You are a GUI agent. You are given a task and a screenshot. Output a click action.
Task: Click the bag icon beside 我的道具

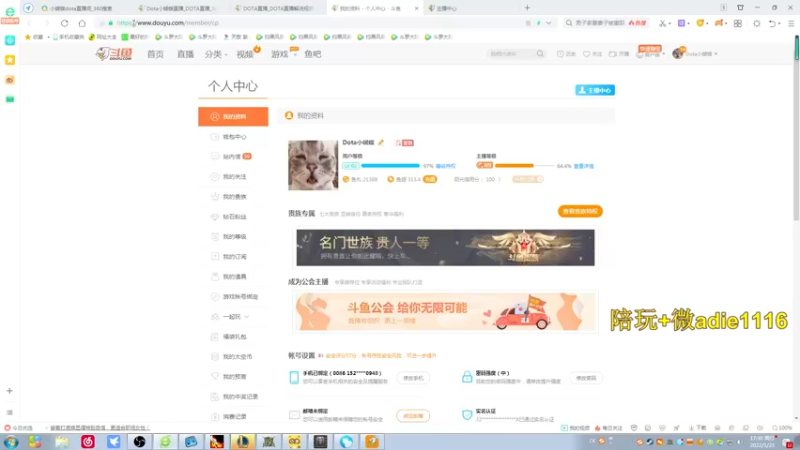tap(215, 277)
